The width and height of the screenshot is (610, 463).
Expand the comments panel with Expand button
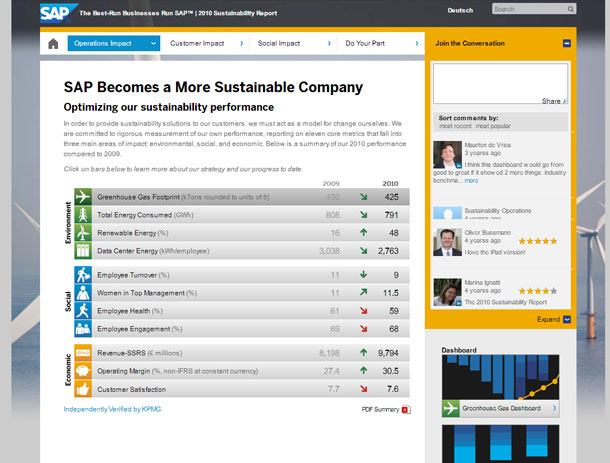coord(554,319)
